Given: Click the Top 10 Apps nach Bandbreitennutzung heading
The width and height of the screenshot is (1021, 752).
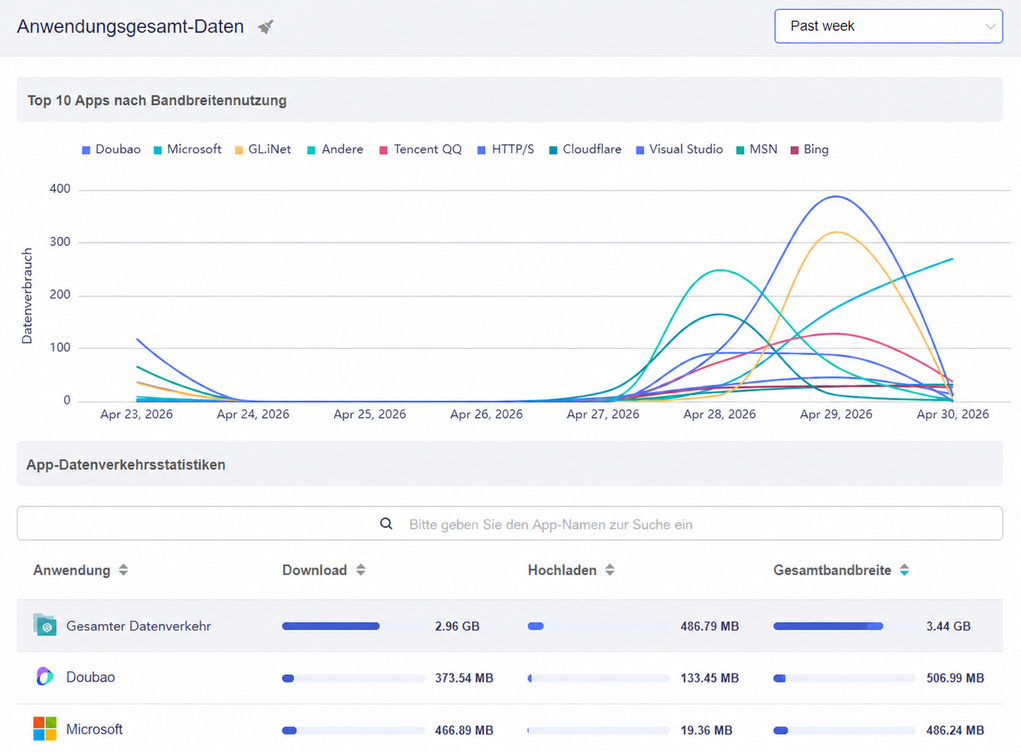Looking at the screenshot, I should pyautogui.click(x=157, y=100).
